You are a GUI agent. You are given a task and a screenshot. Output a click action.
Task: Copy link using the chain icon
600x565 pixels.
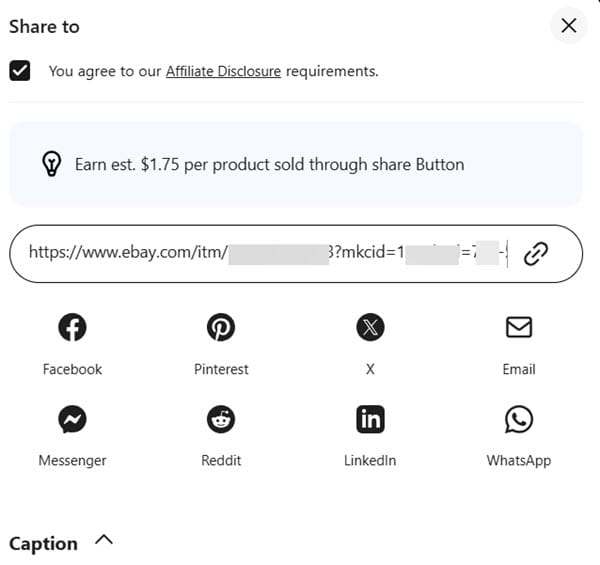[x=536, y=254]
